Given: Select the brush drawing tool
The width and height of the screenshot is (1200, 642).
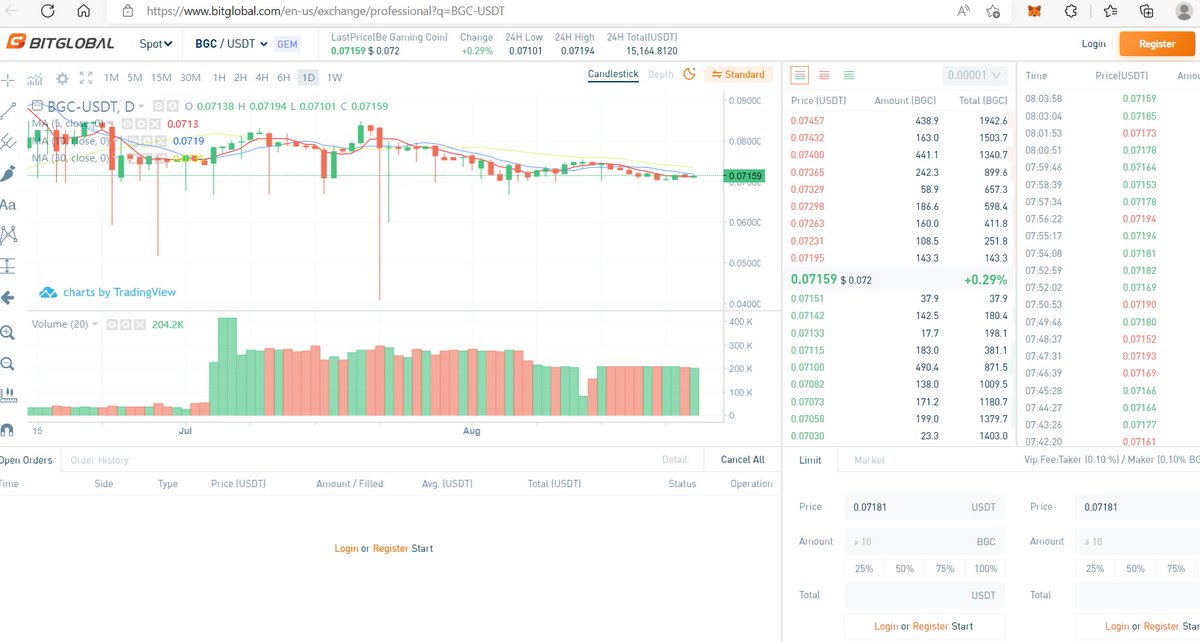Looking at the screenshot, I should 7,173.
